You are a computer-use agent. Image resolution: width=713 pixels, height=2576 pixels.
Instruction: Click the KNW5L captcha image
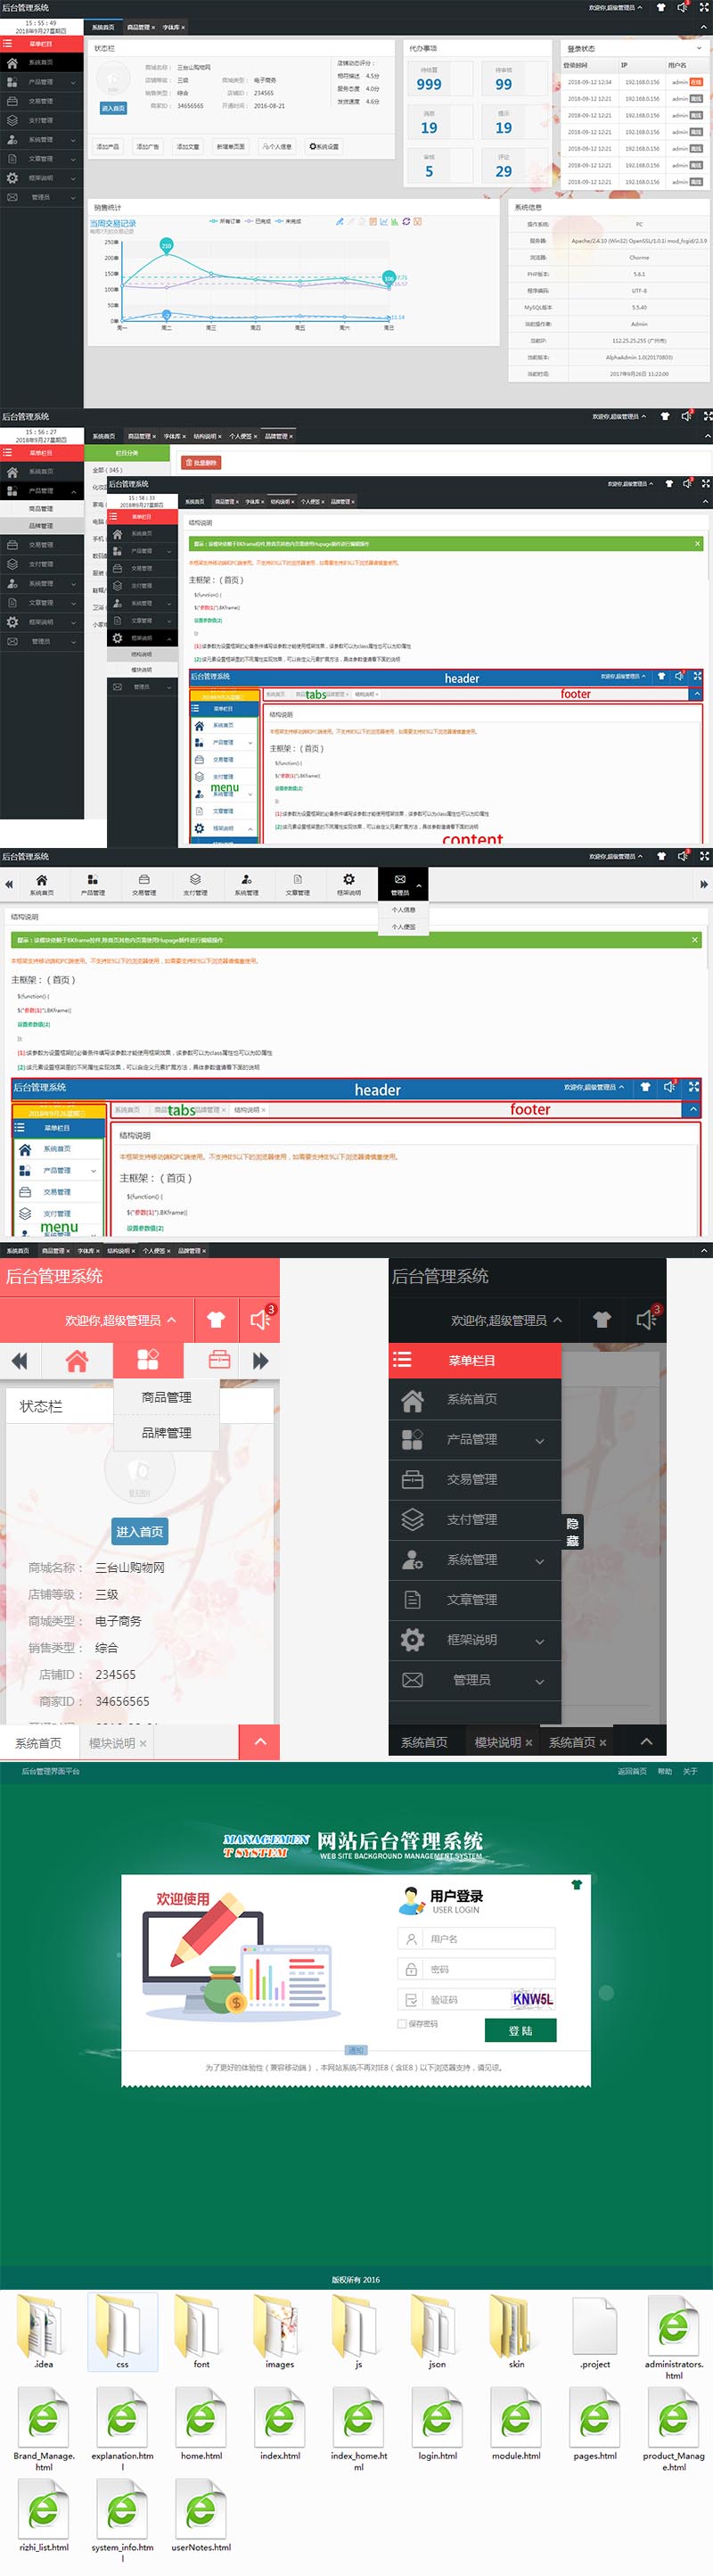coord(532,1999)
